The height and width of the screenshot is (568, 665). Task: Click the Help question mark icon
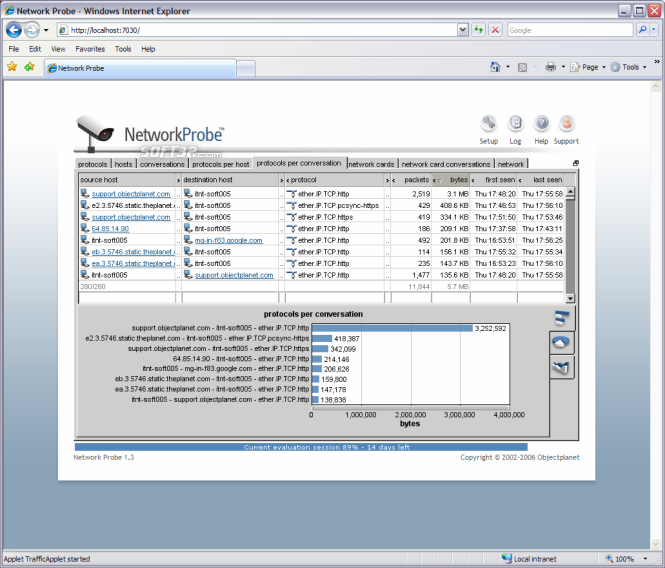(541, 124)
